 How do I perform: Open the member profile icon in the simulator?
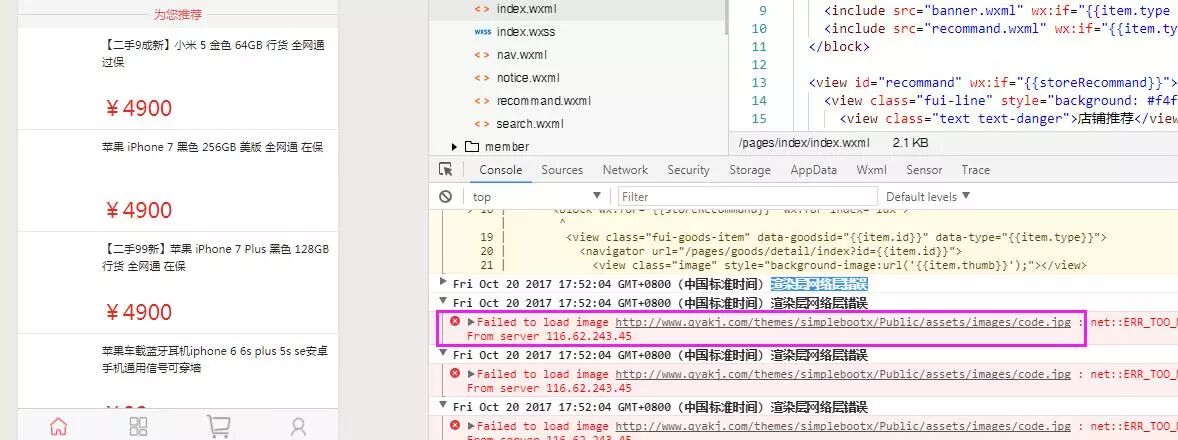[298, 426]
